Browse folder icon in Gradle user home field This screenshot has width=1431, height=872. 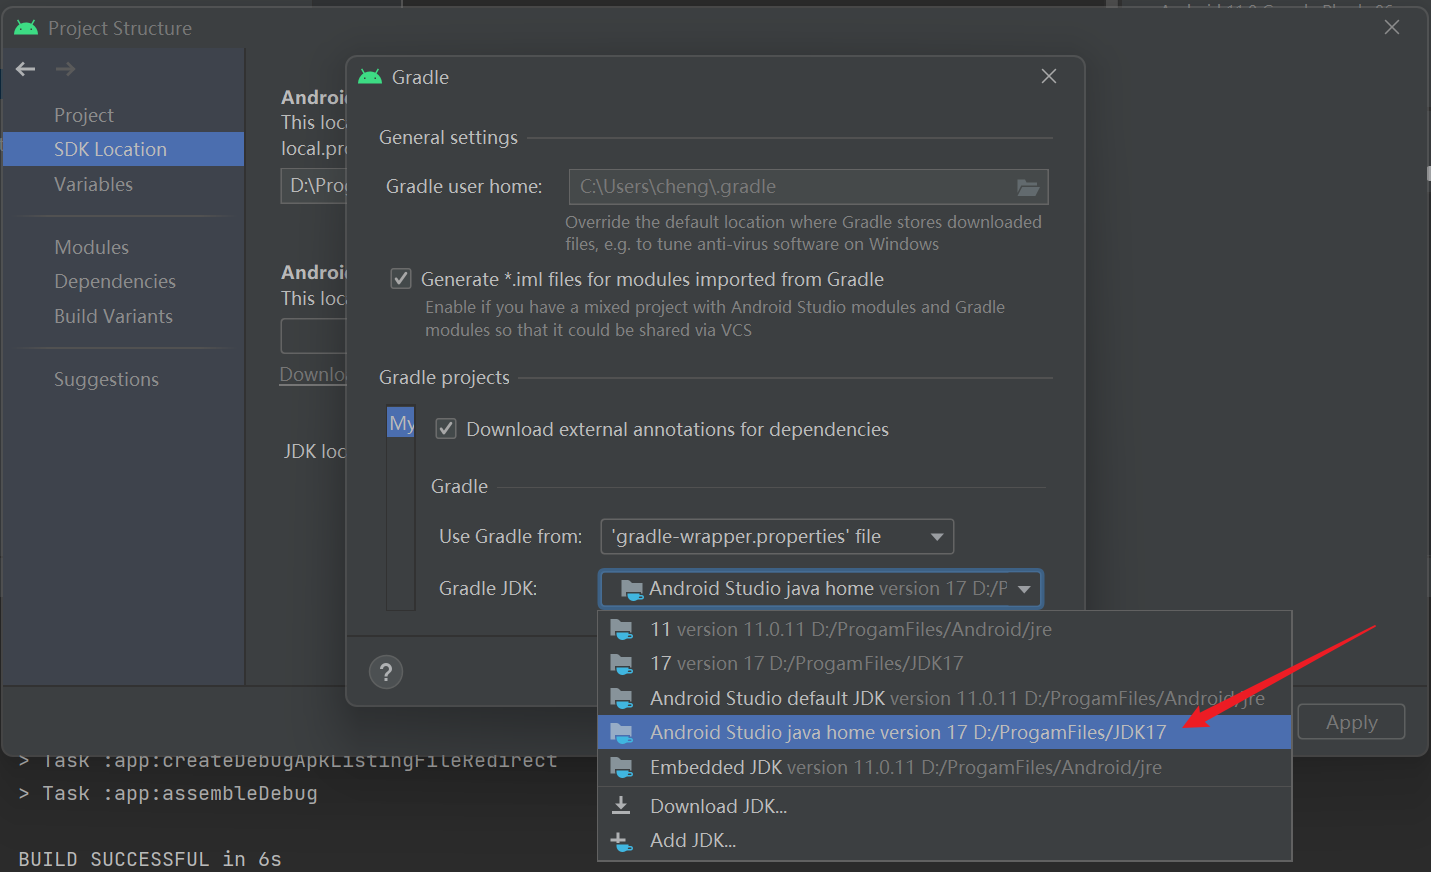point(1028,187)
